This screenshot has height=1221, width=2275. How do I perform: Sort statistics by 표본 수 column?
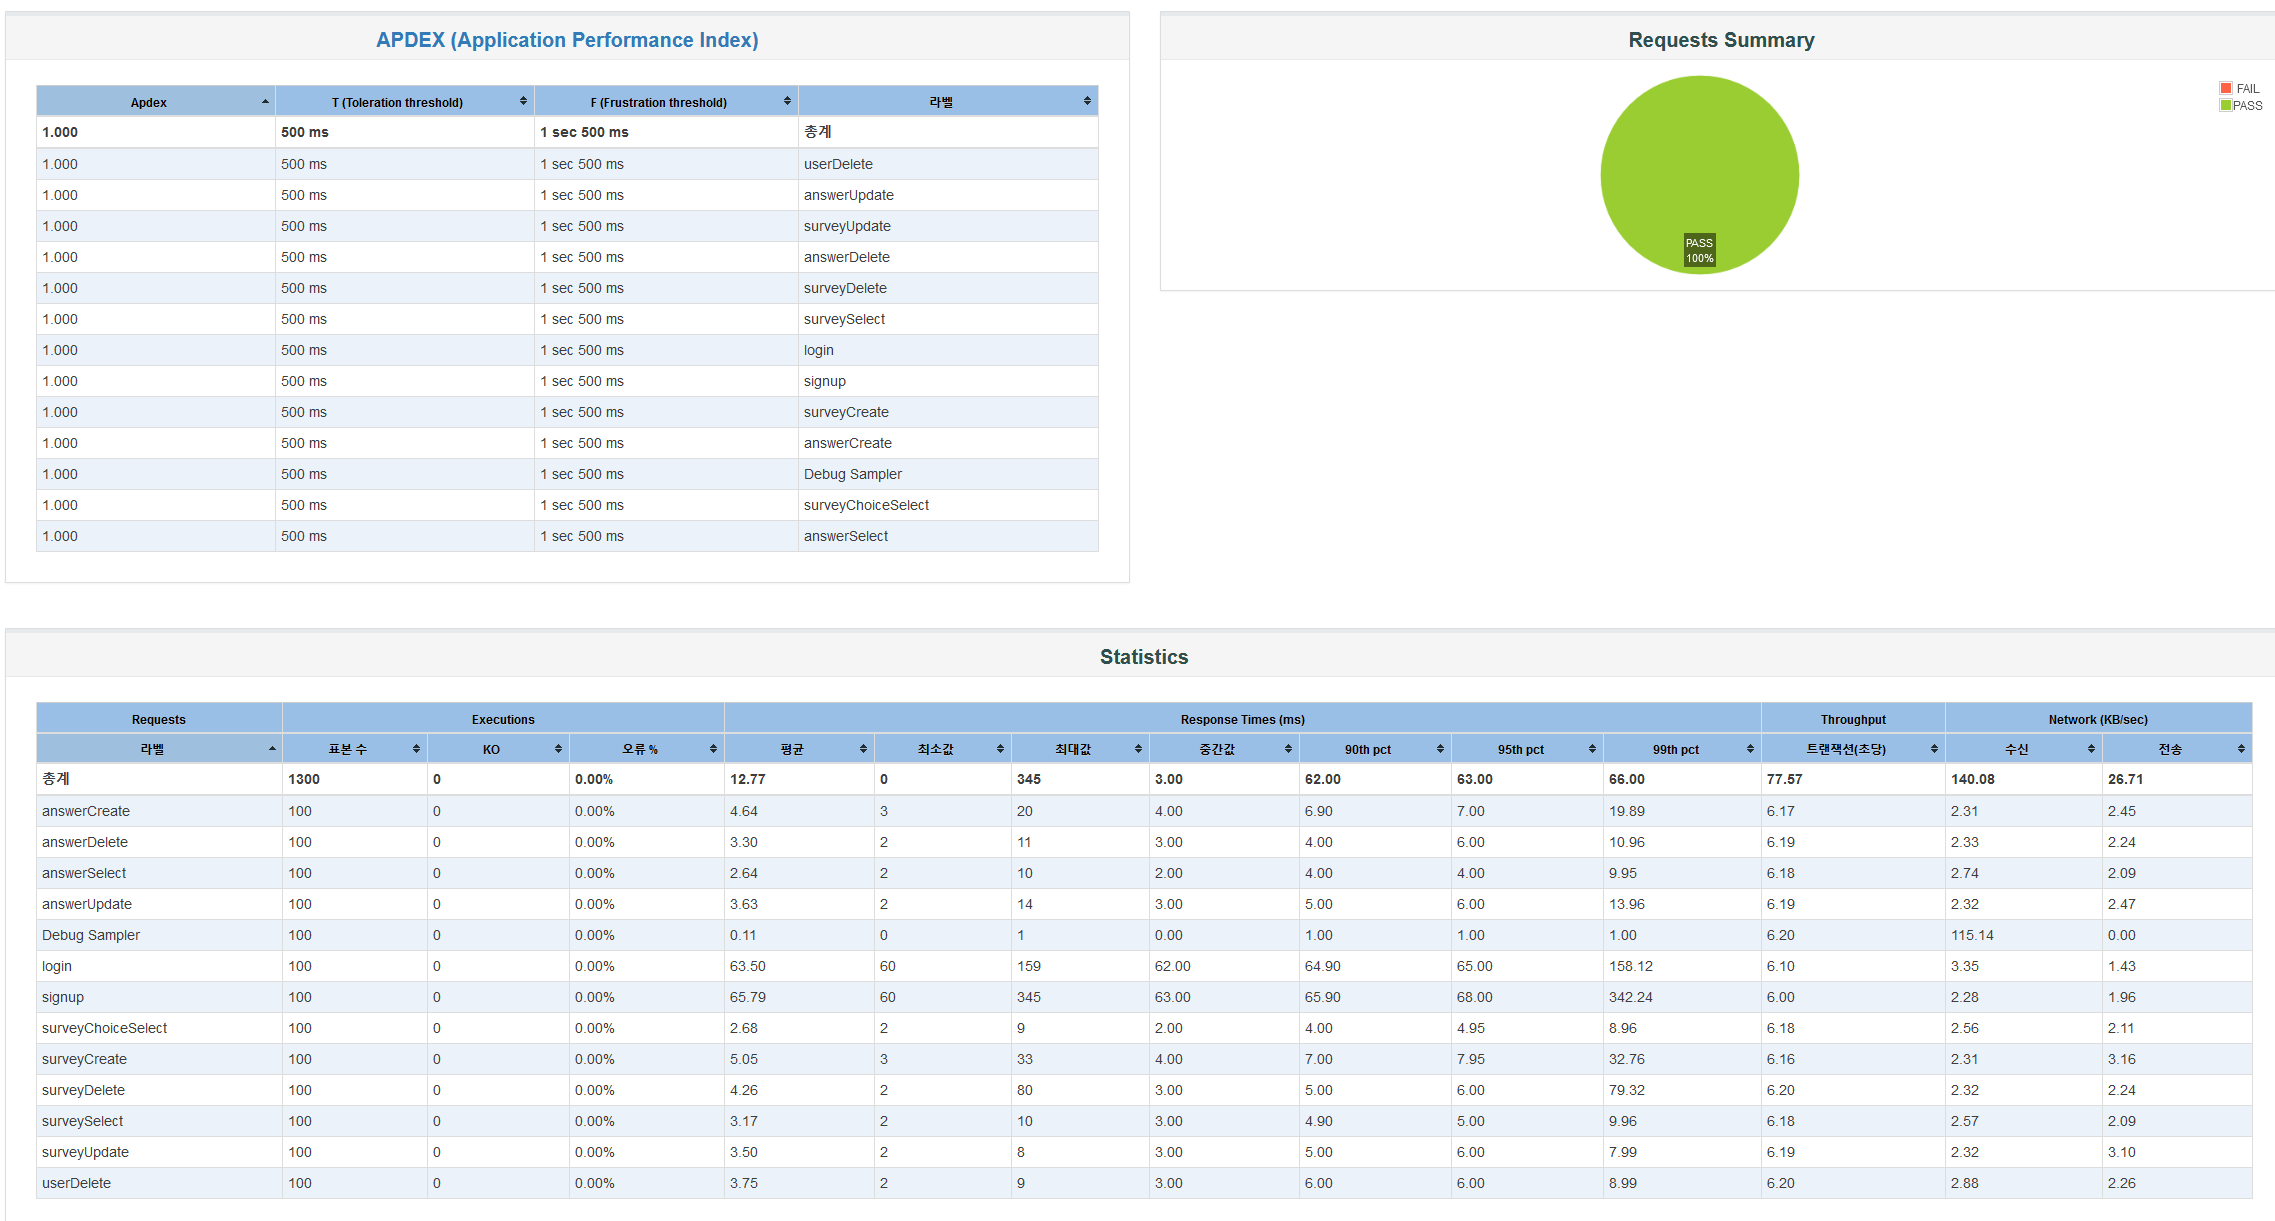[x=348, y=749]
